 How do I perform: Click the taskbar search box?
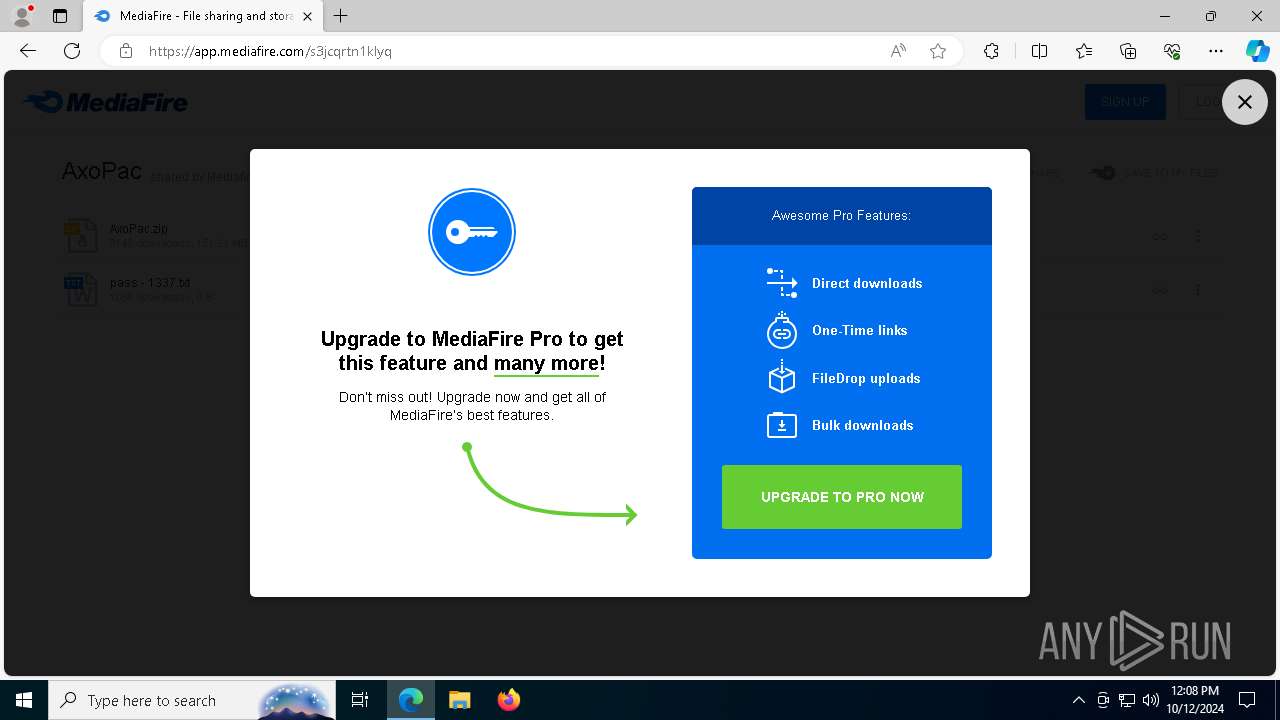point(192,700)
